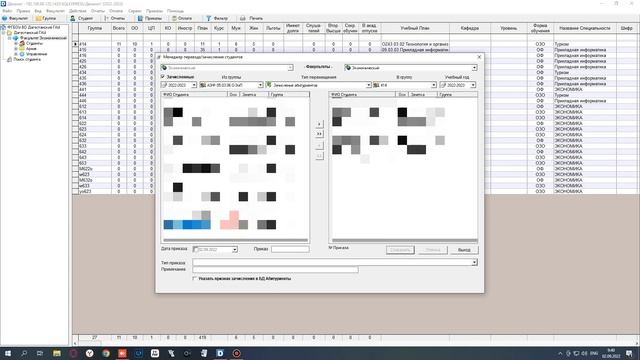This screenshot has height=360, width=640.
Task: Toggle the Дата приказа date checkbox
Action: [196, 249]
